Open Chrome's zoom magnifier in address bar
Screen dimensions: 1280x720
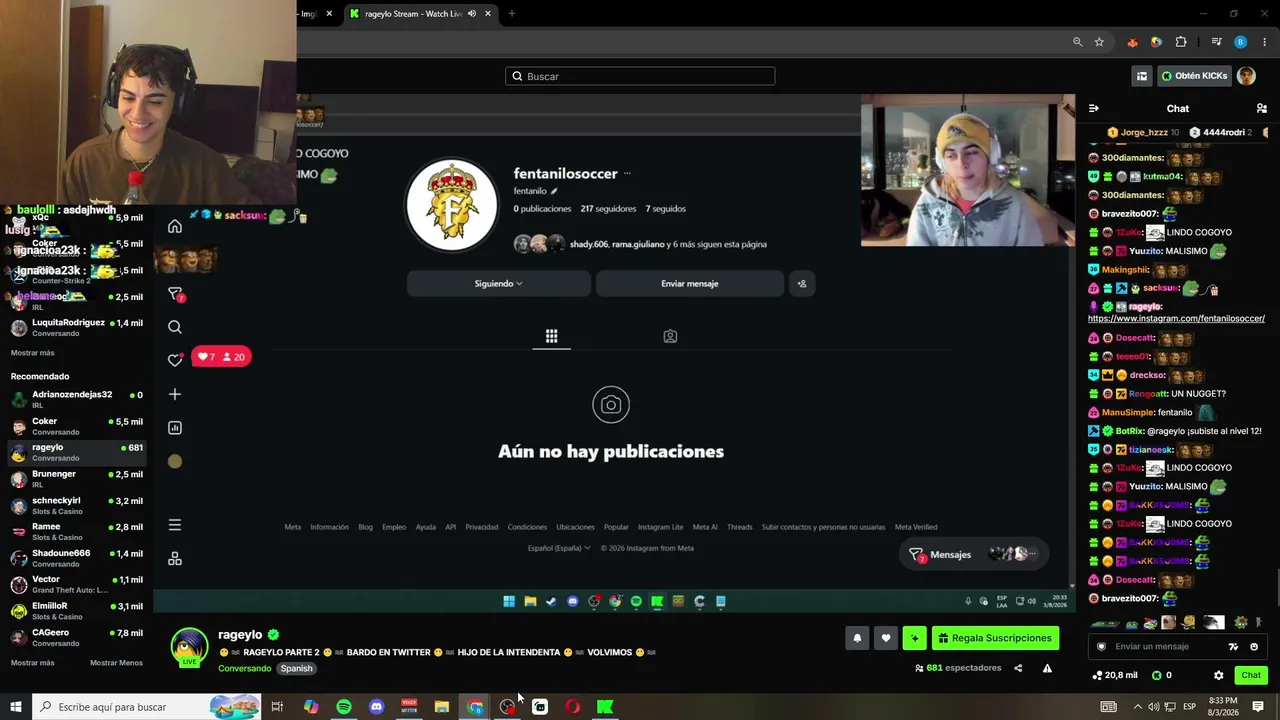coord(1077,42)
